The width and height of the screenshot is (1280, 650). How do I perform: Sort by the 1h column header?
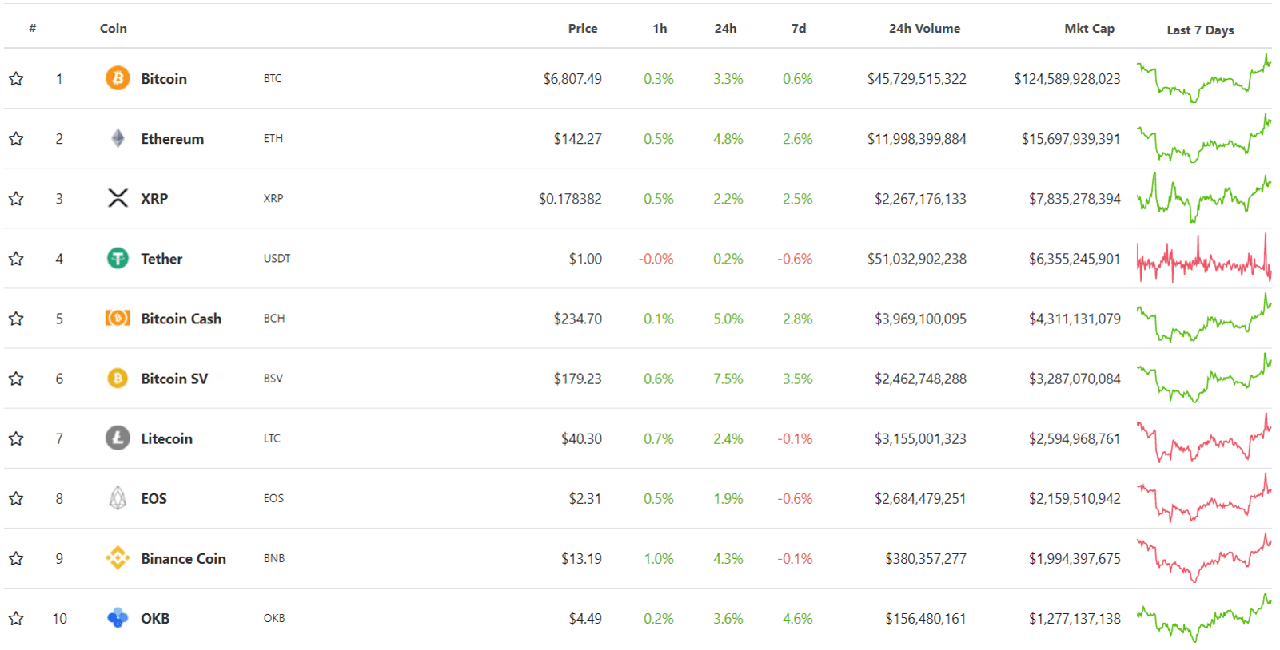[660, 29]
